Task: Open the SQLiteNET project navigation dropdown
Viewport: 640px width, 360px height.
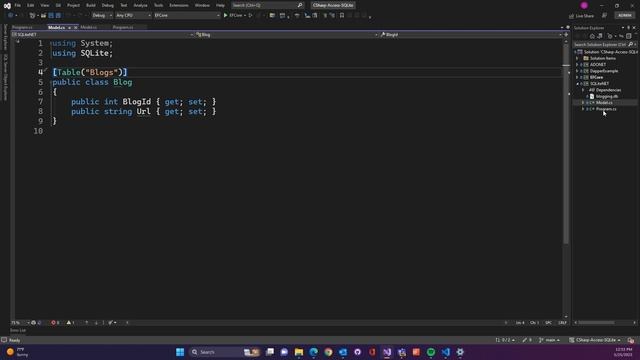Action: (102, 35)
